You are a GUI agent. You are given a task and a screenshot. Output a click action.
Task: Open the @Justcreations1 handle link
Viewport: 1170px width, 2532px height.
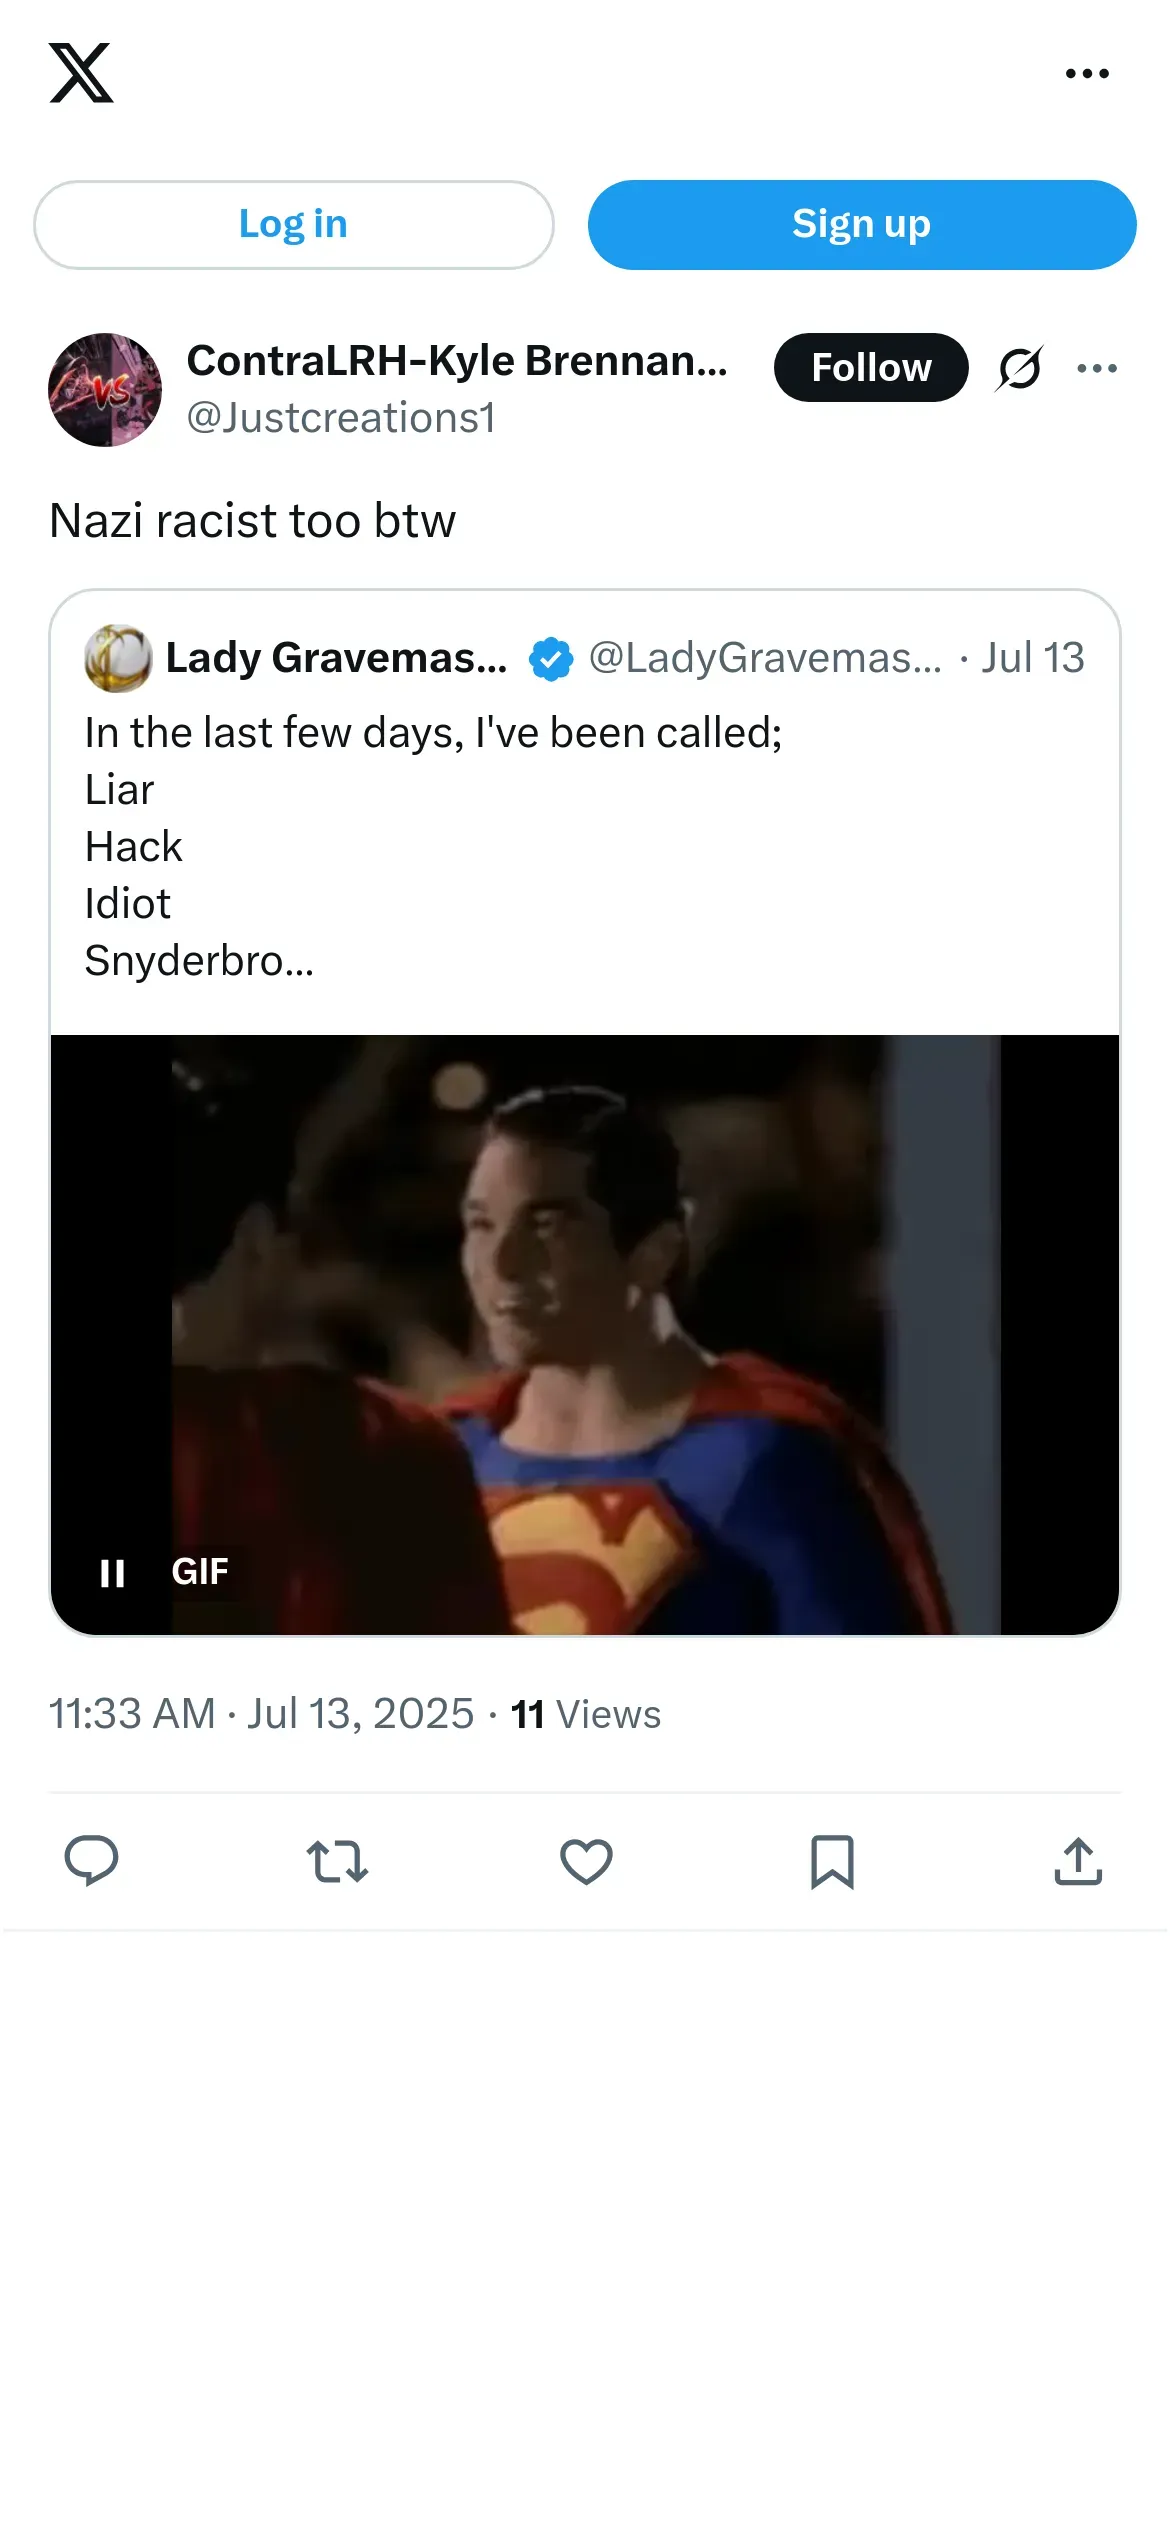341,418
